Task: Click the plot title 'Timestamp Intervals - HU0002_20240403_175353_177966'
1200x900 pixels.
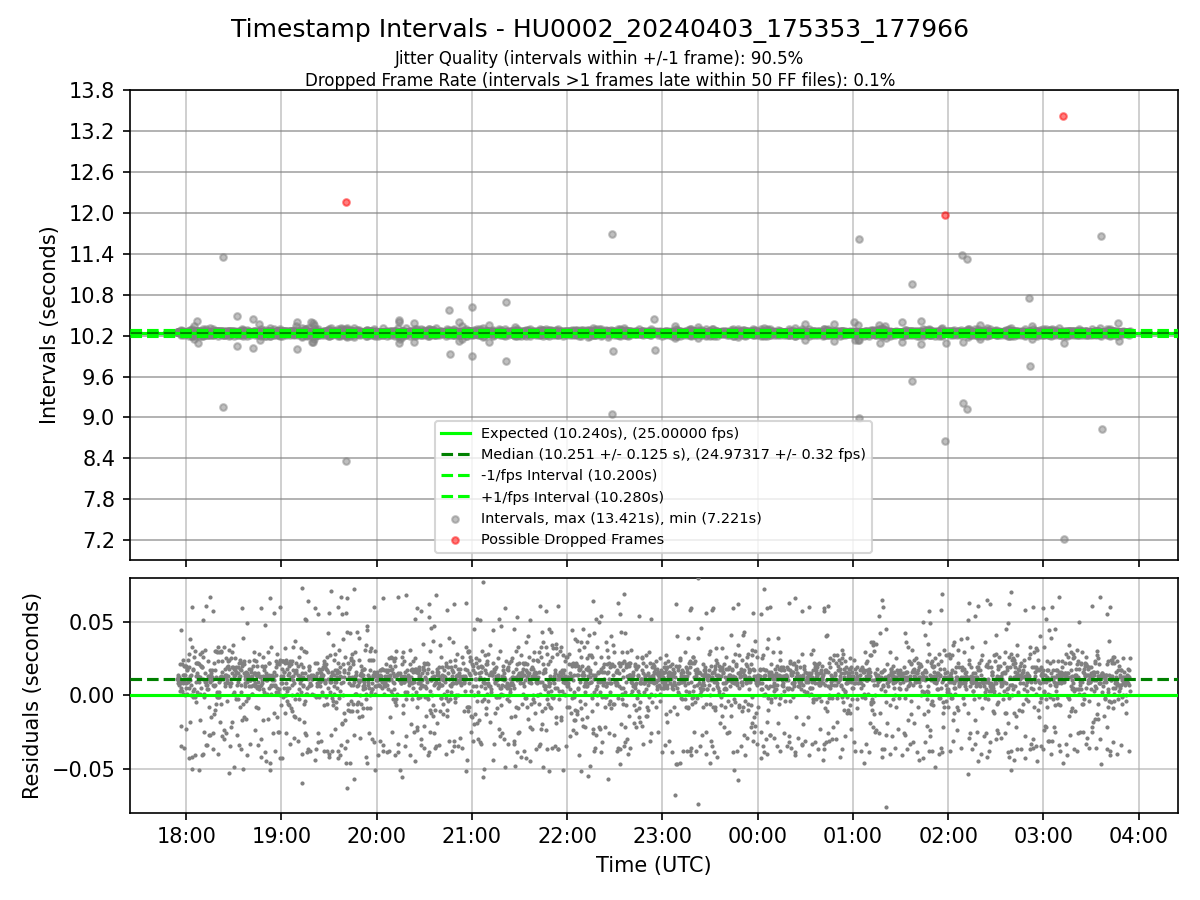Action: click(600, 29)
